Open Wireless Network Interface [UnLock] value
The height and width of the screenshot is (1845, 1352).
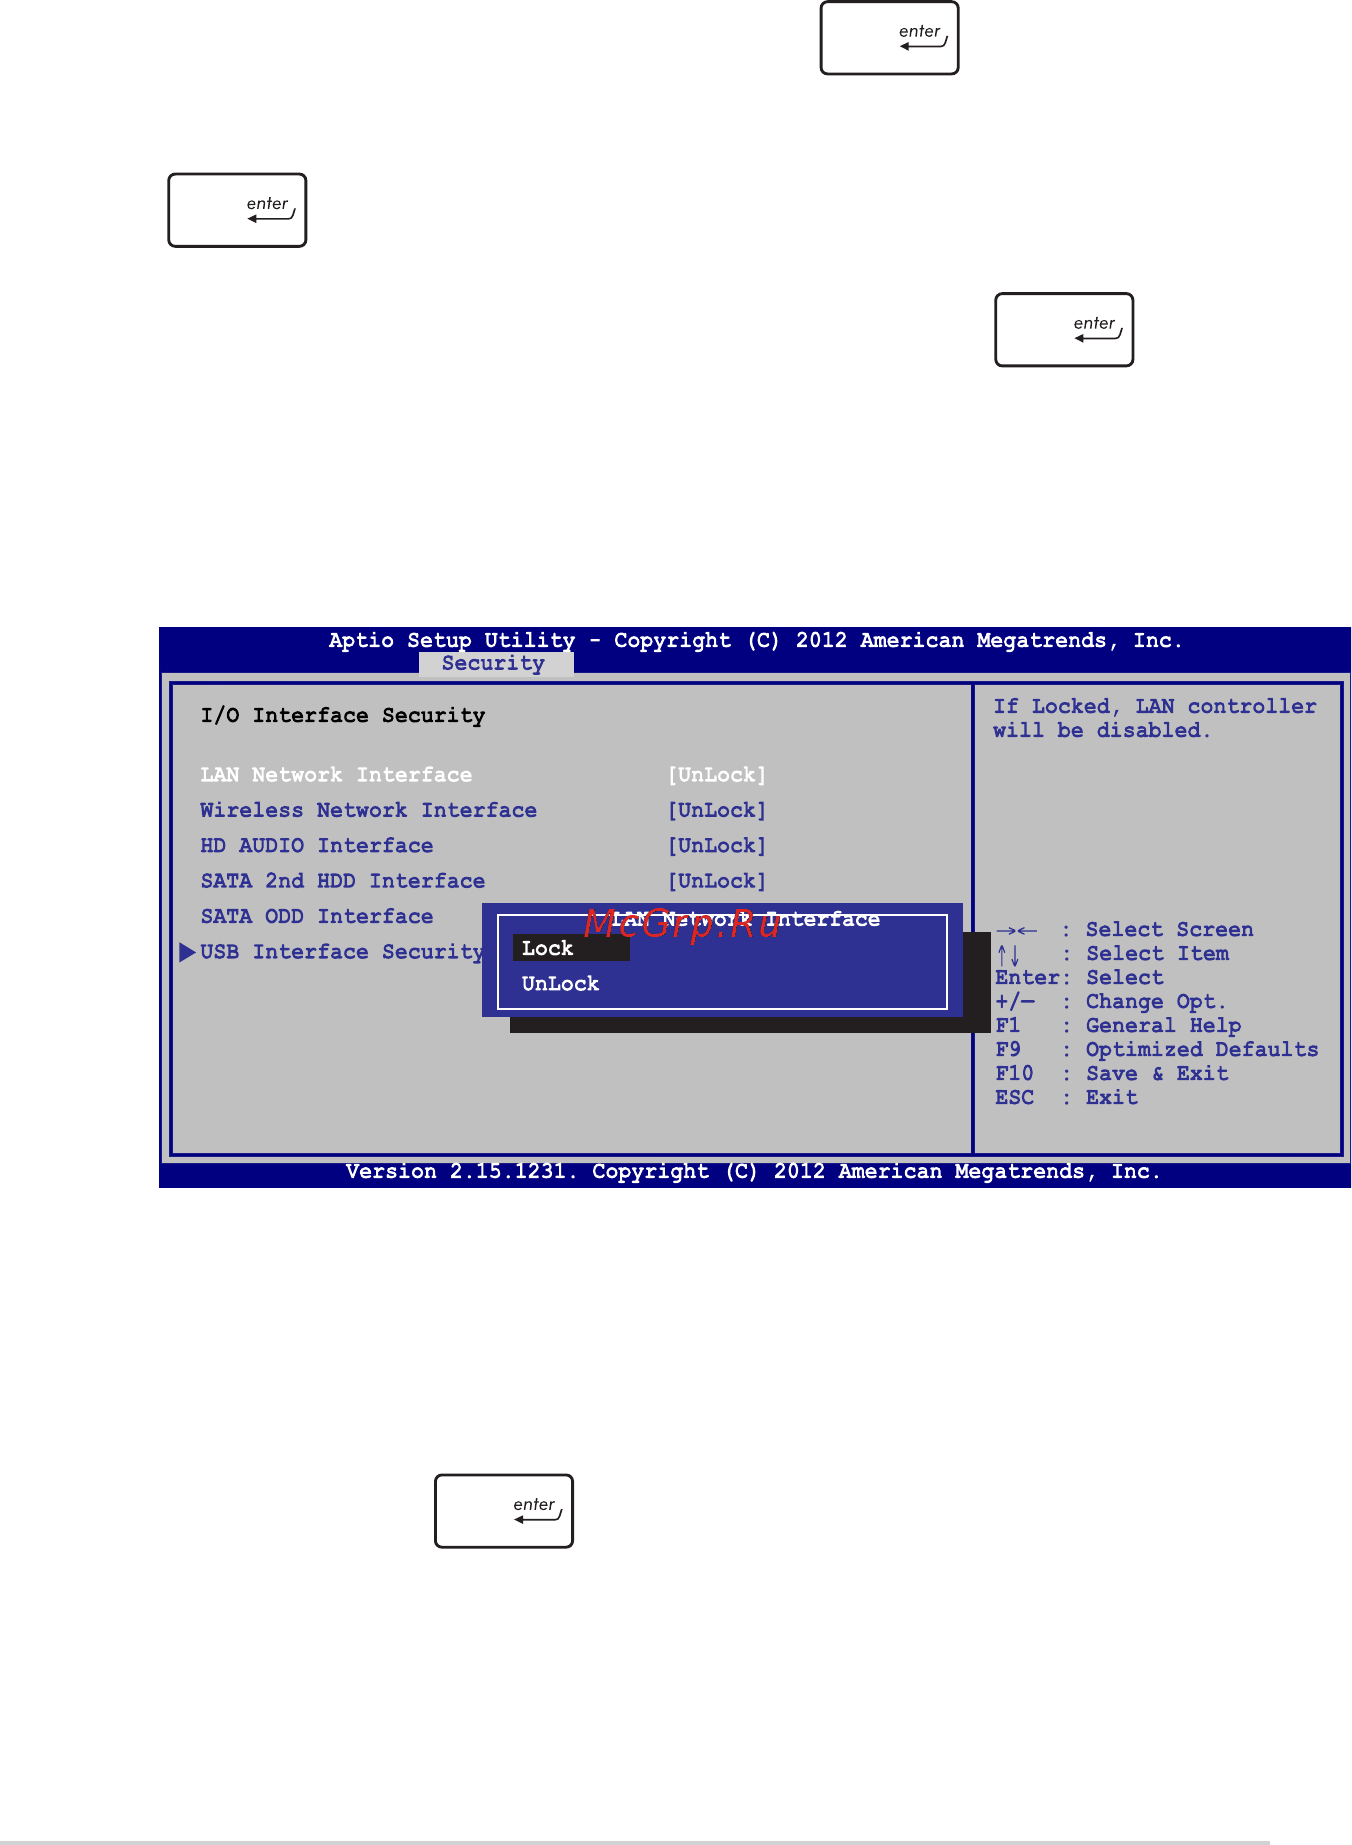[717, 810]
